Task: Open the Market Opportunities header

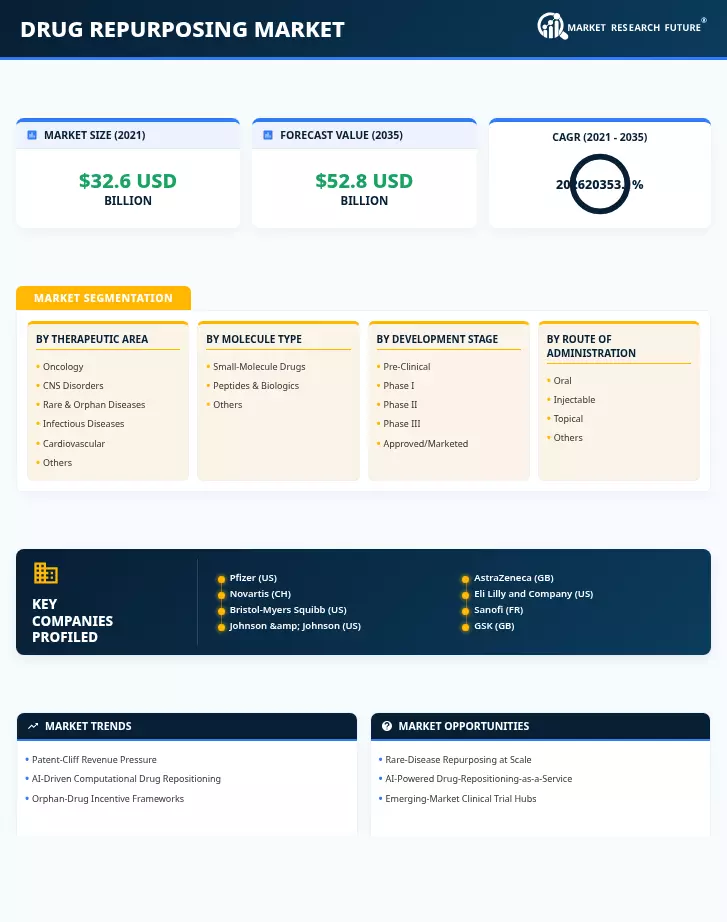Action: 541,726
